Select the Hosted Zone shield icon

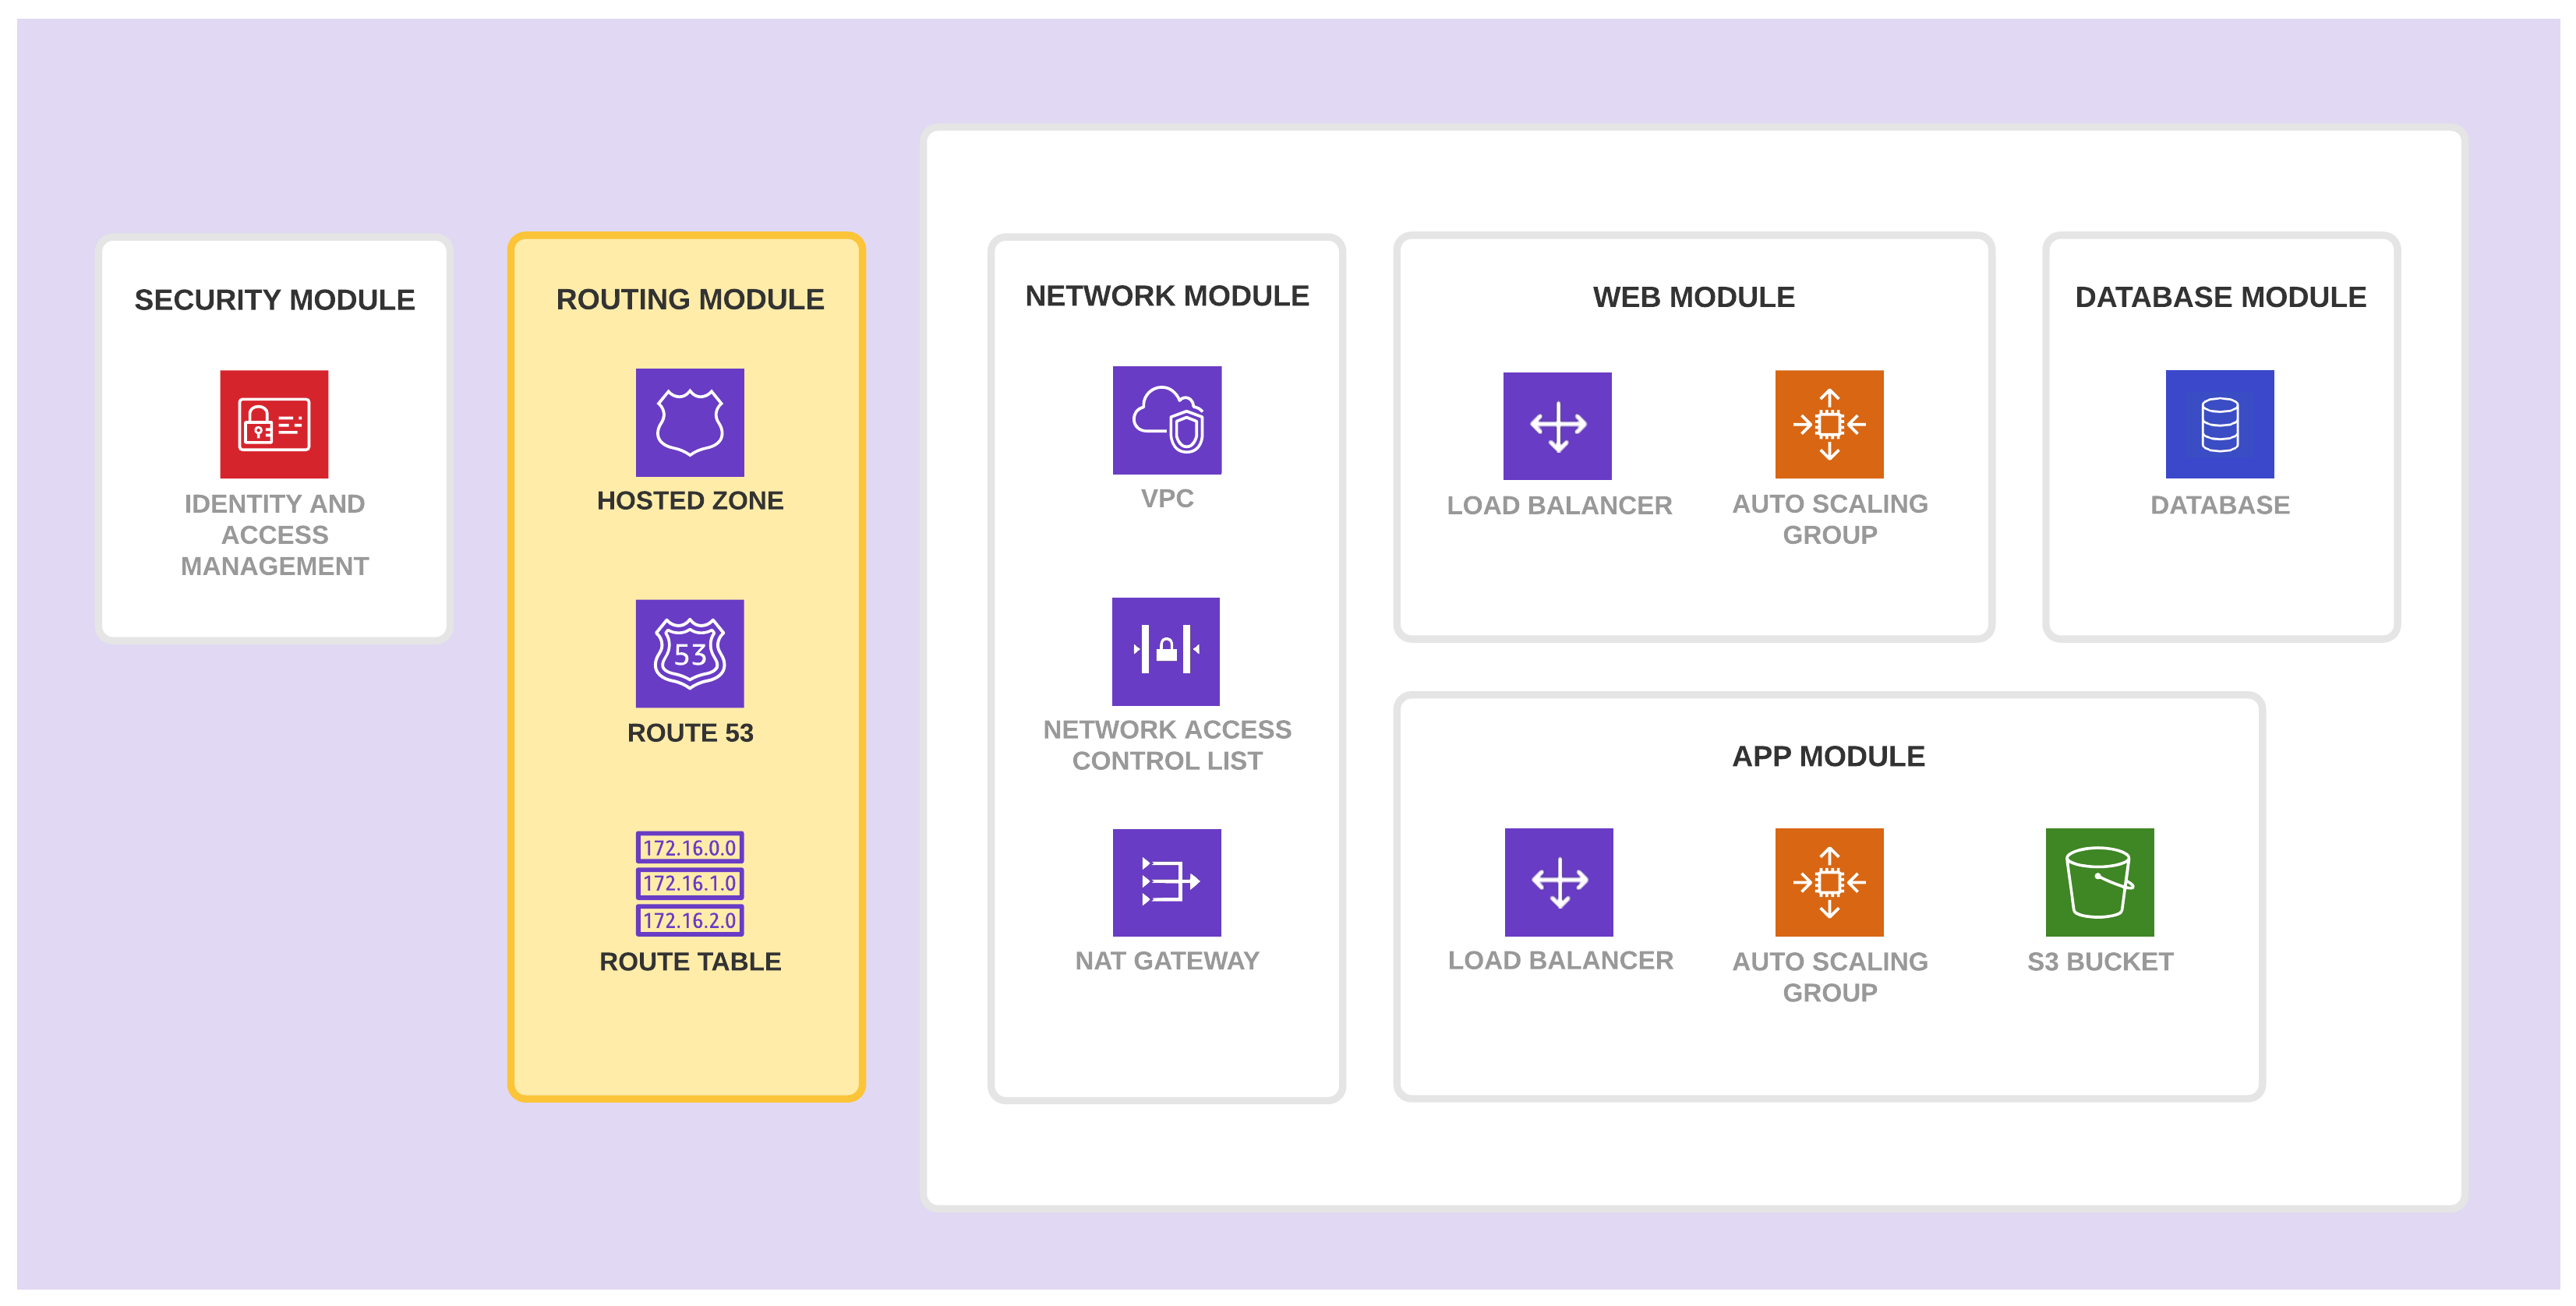click(x=690, y=422)
